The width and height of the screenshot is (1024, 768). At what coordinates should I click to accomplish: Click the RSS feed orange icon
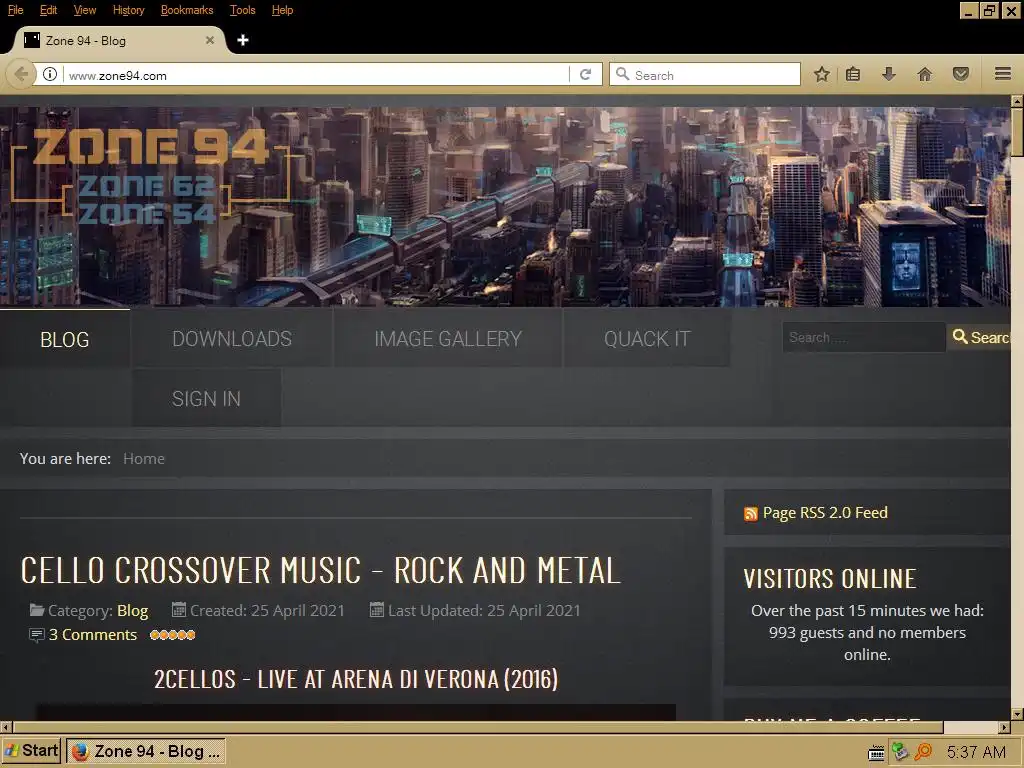[751, 514]
